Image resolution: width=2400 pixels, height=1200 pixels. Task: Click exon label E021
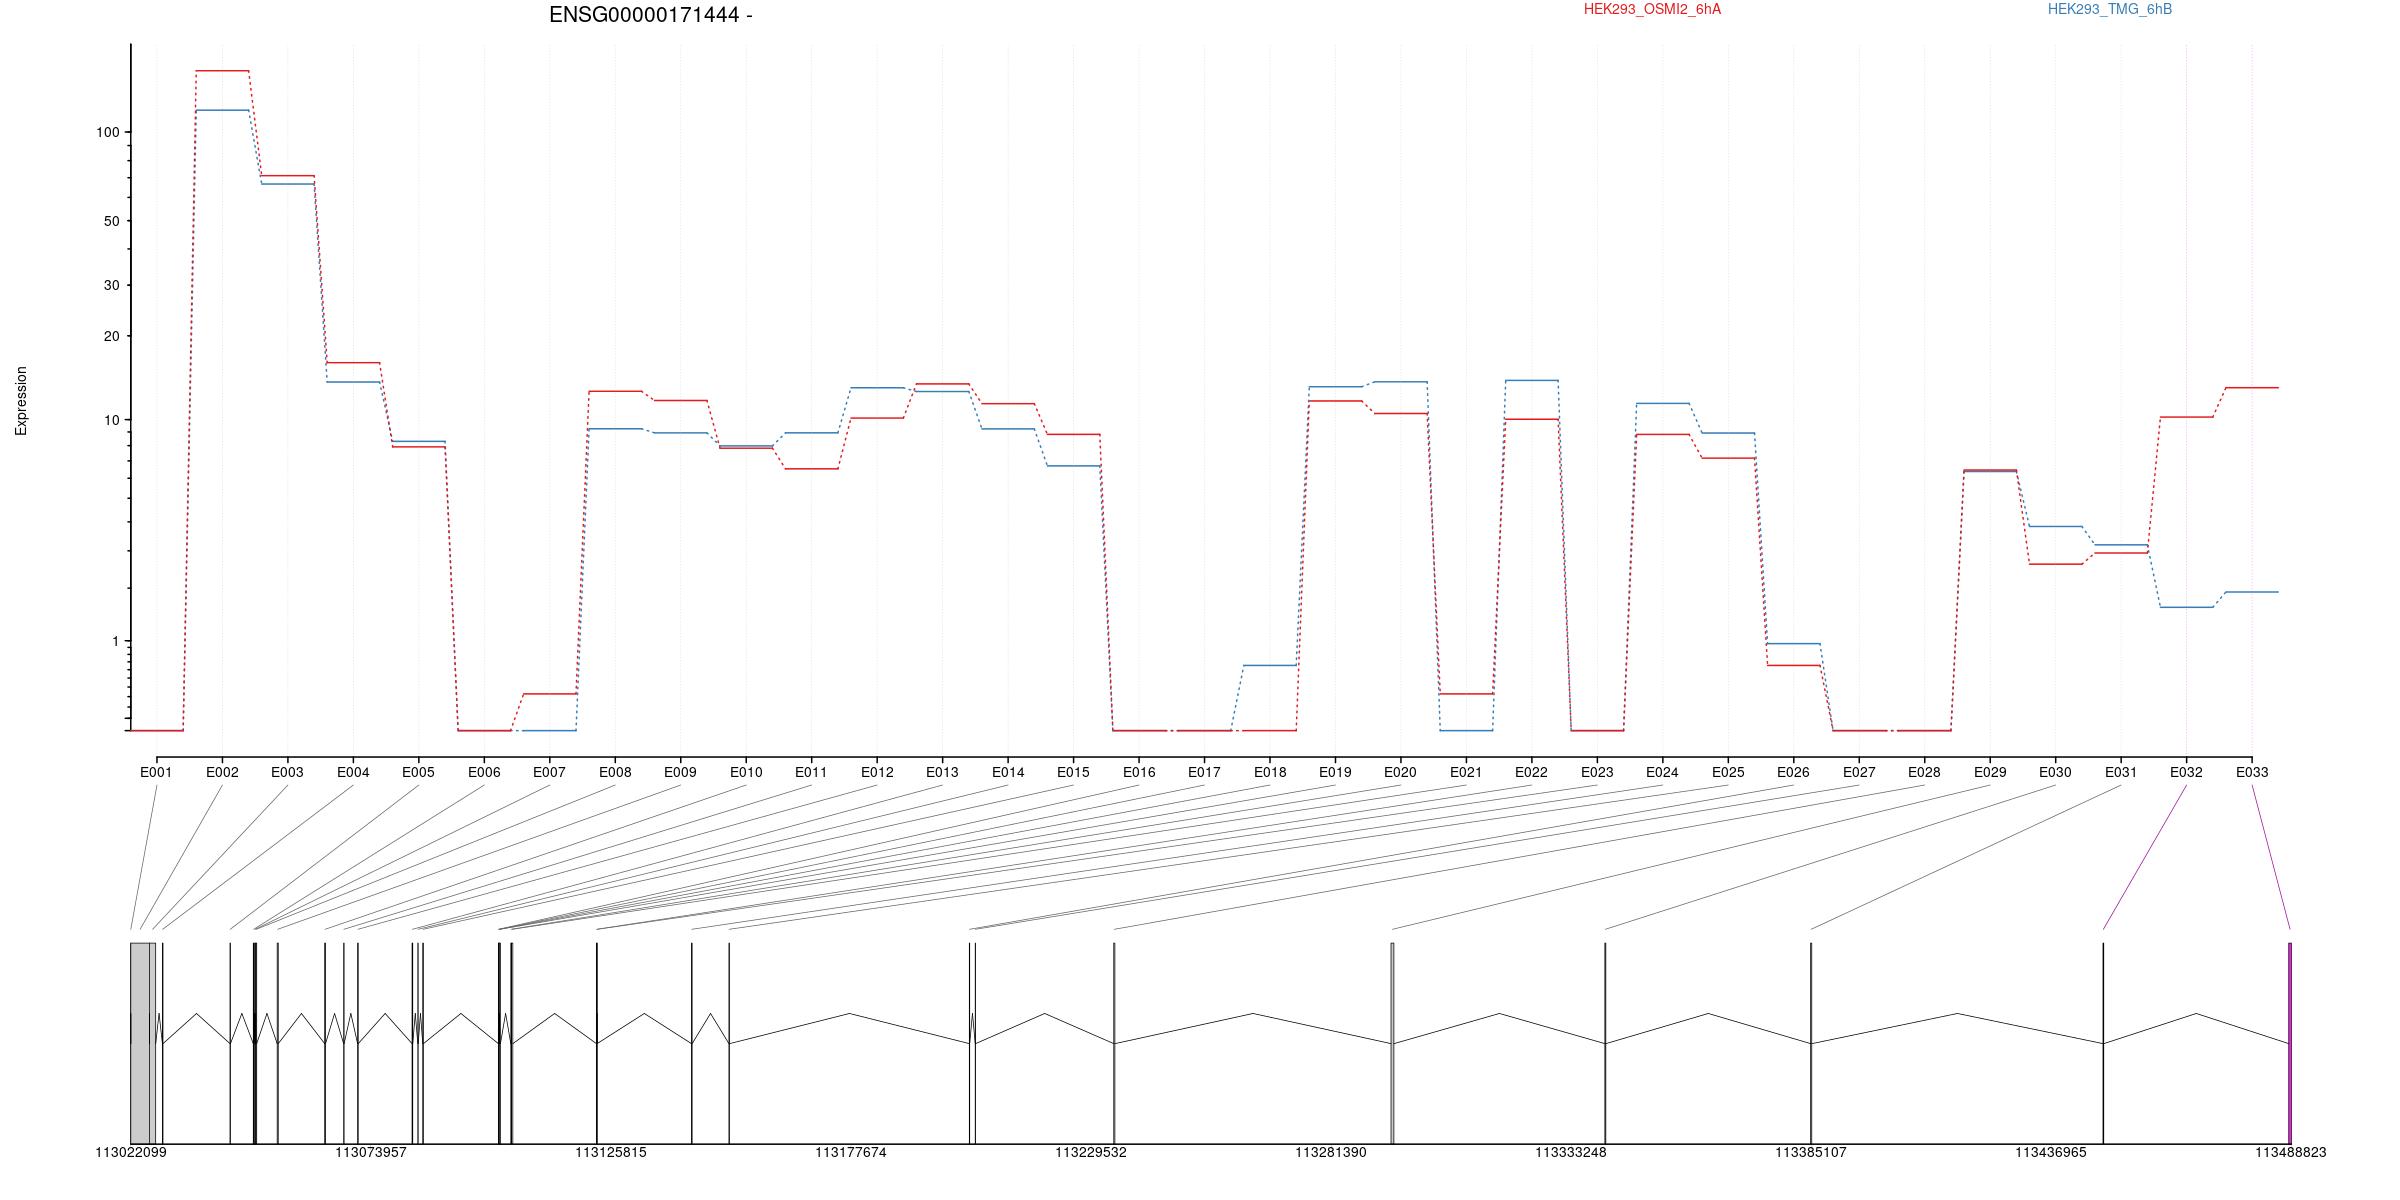click(x=1466, y=772)
